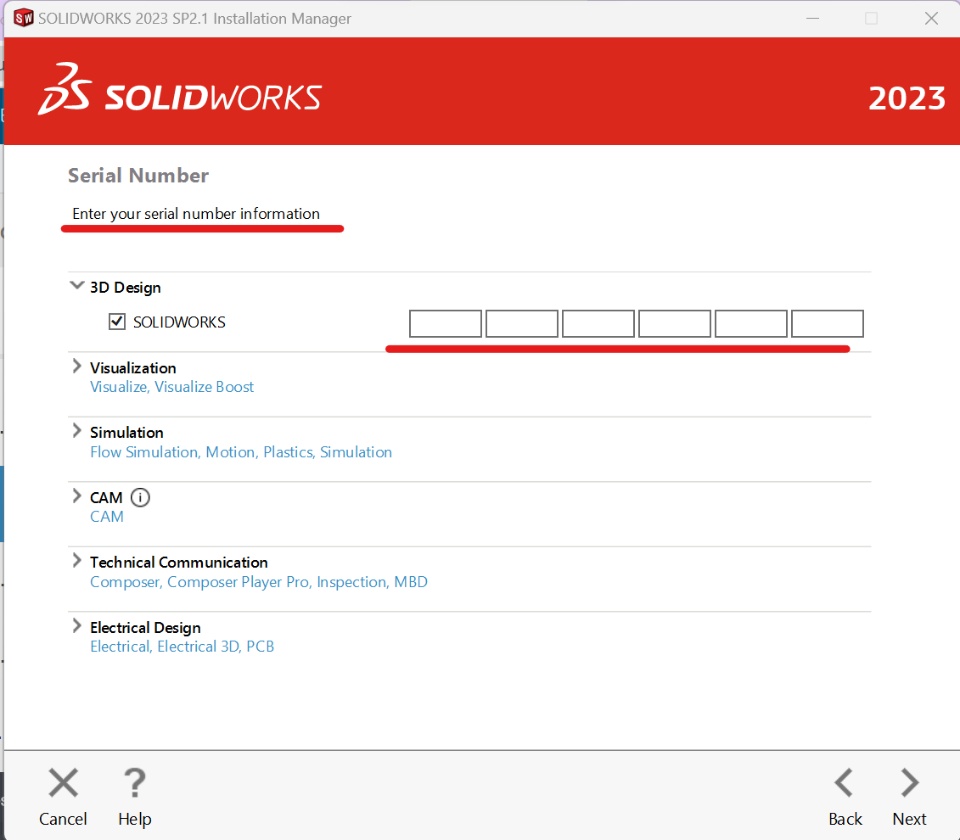The width and height of the screenshot is (960, 840).
Task: Expand the Simulation section
Action: [77, 431]
